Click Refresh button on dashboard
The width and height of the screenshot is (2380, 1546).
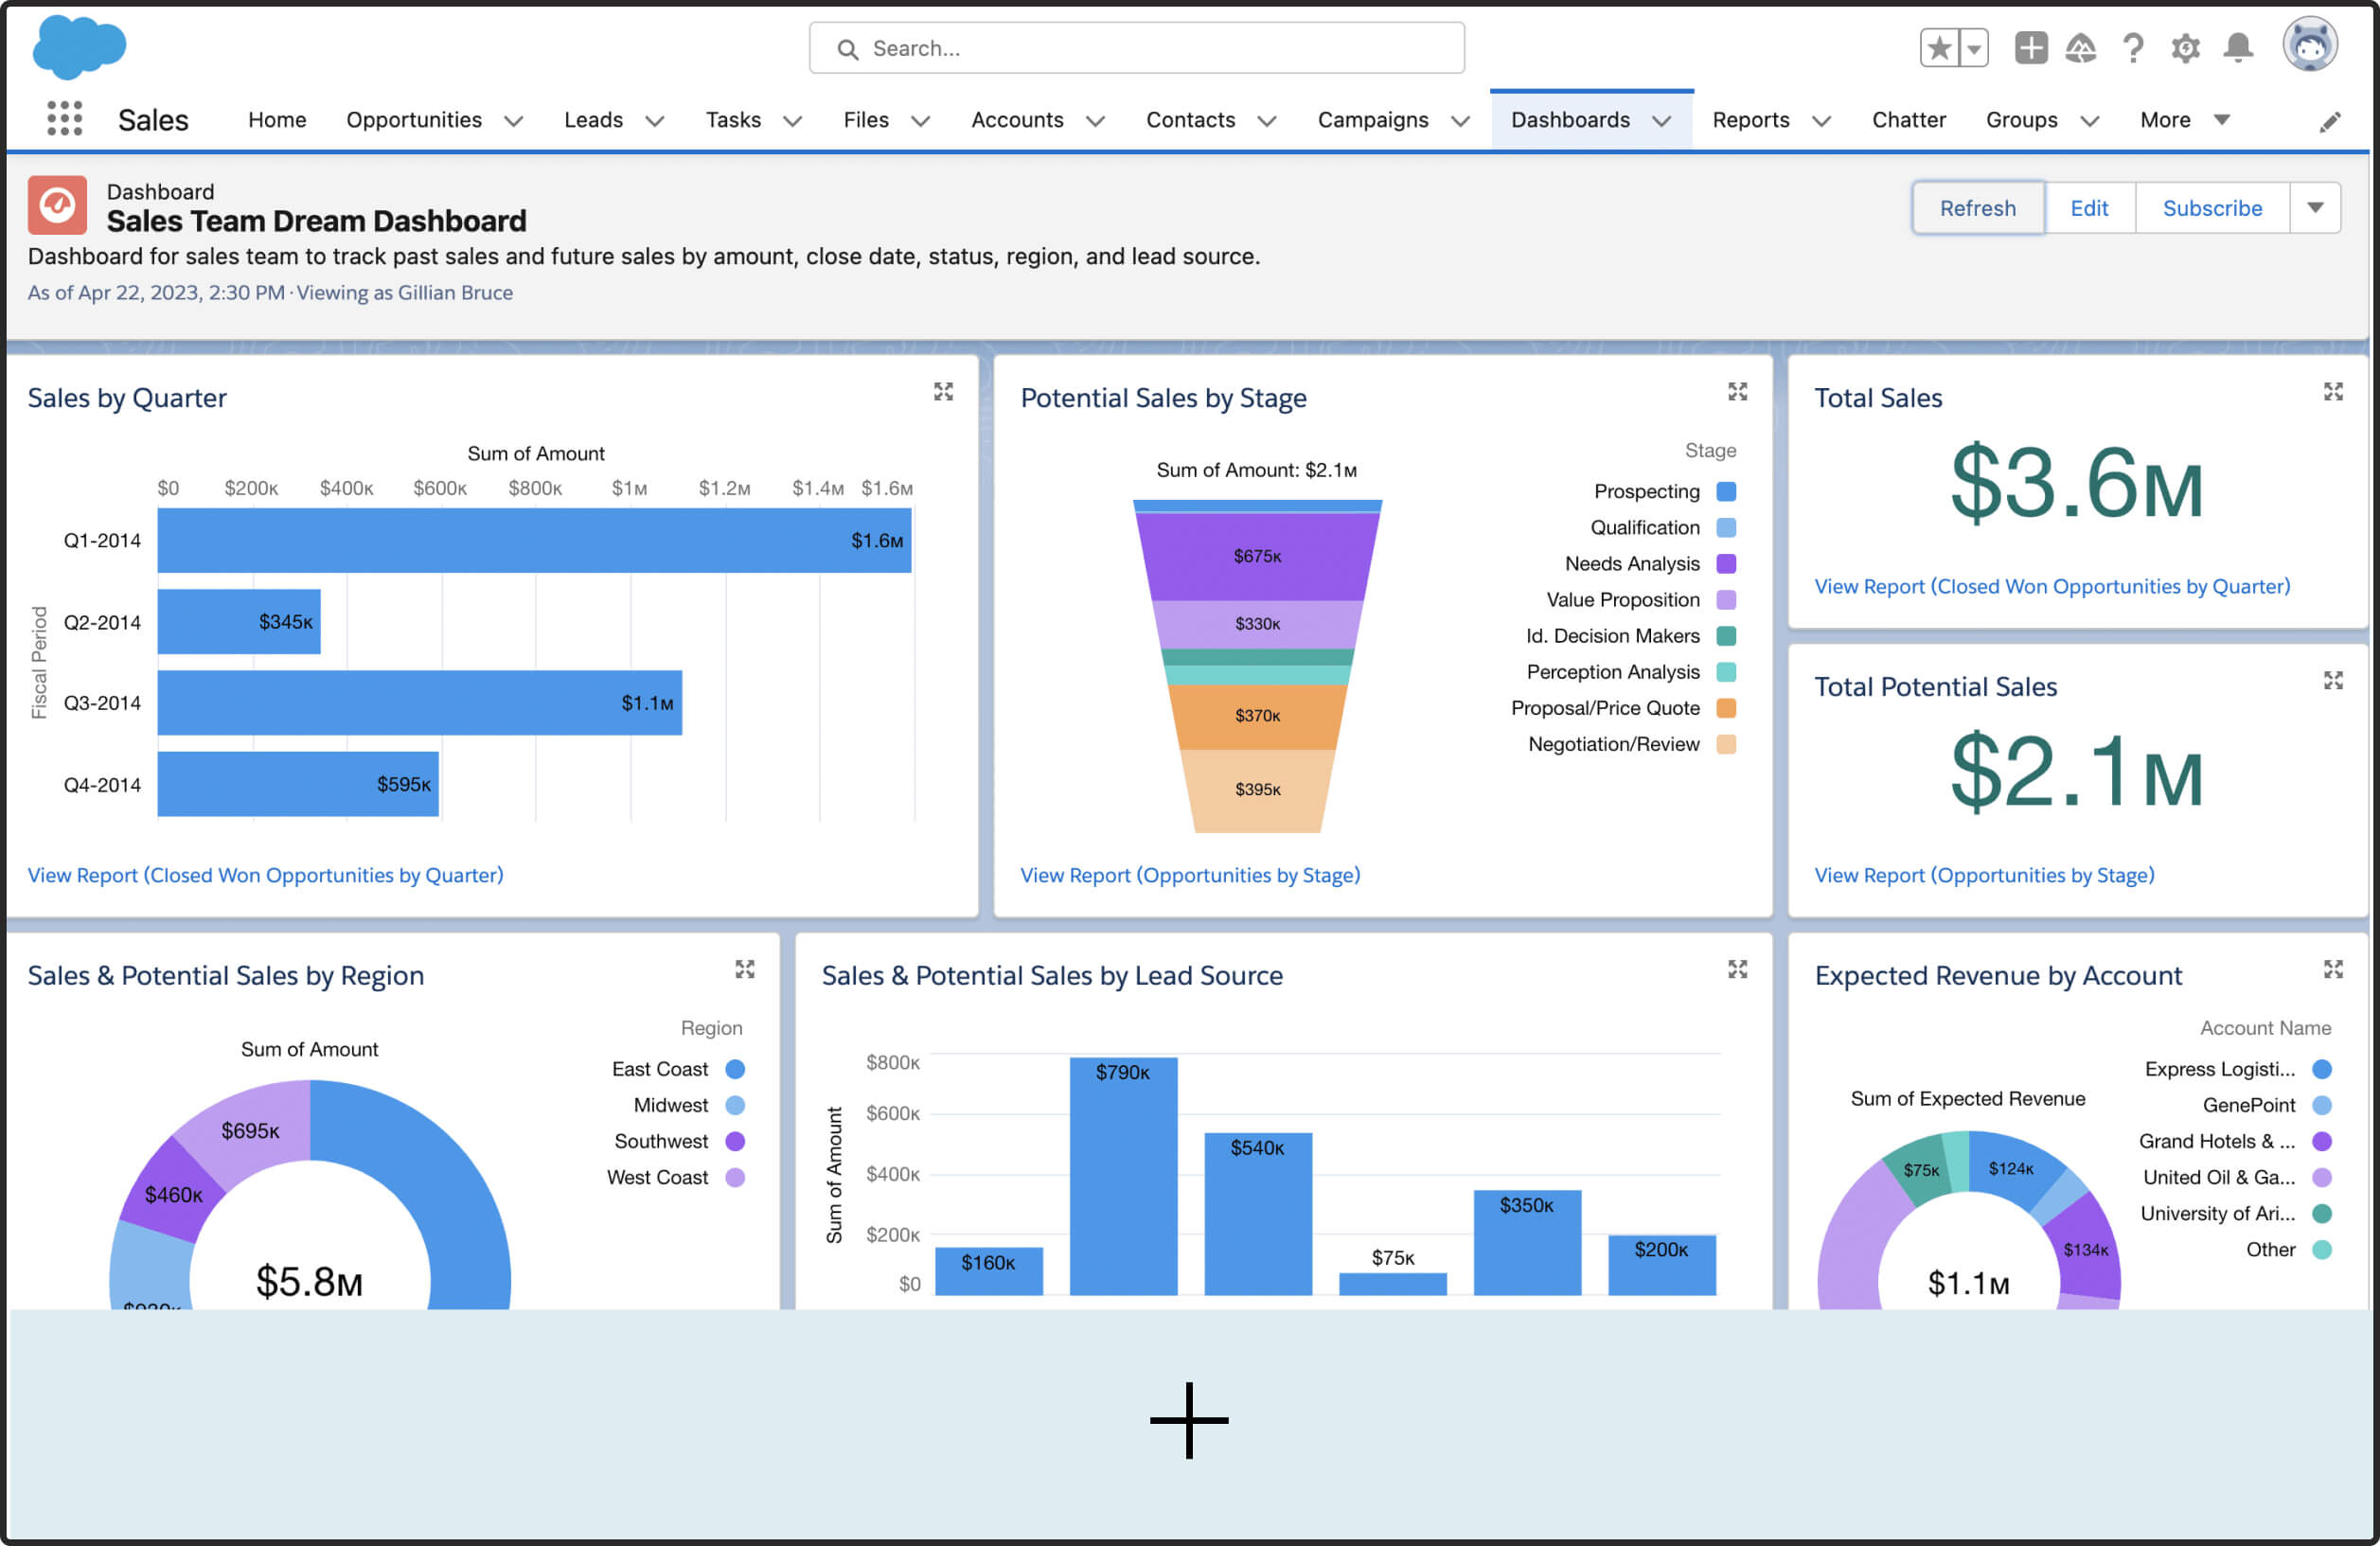[1978, 208]
